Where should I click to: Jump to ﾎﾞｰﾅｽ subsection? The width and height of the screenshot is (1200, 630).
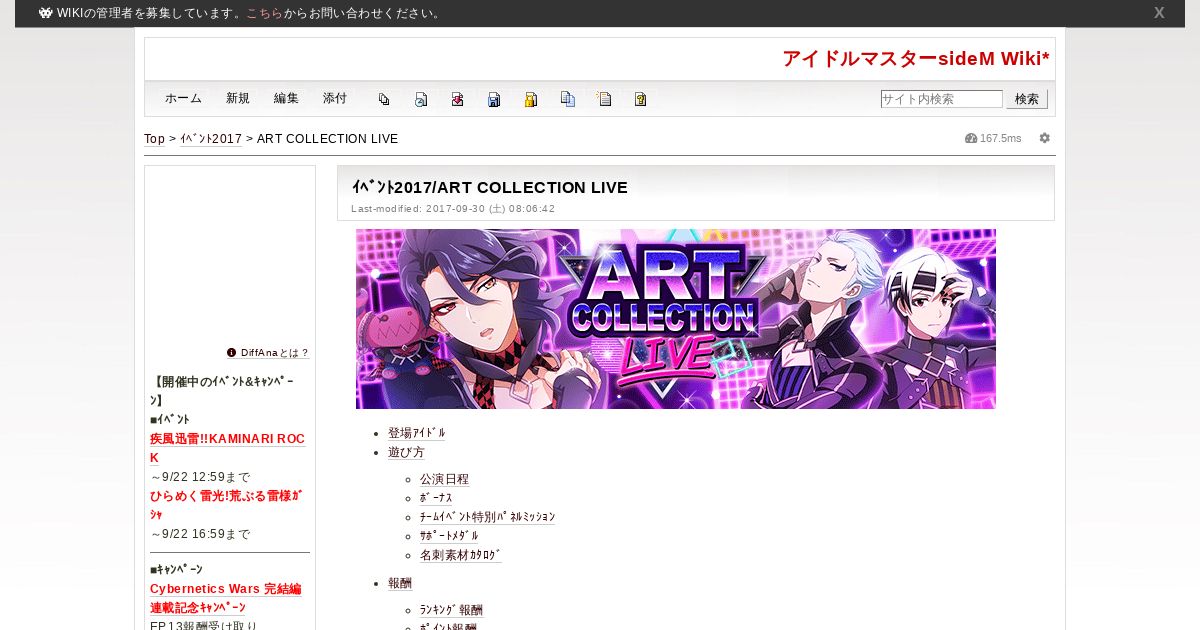[436, 498]
